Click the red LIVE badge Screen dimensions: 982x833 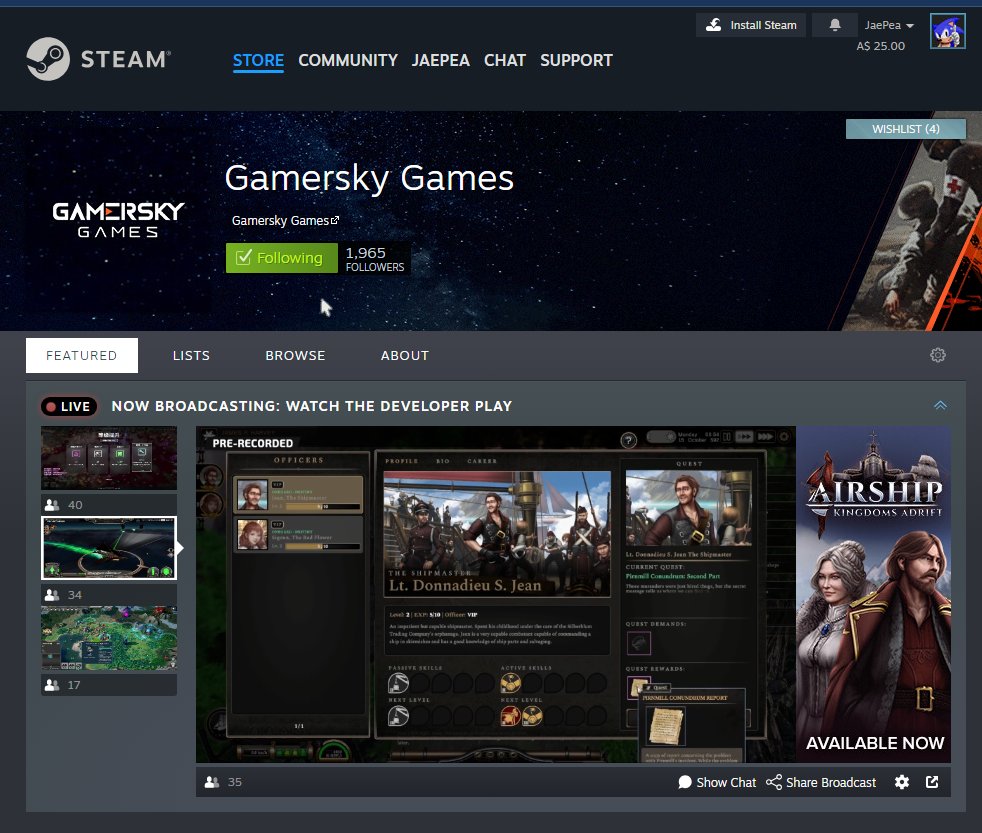pos(69,406)
